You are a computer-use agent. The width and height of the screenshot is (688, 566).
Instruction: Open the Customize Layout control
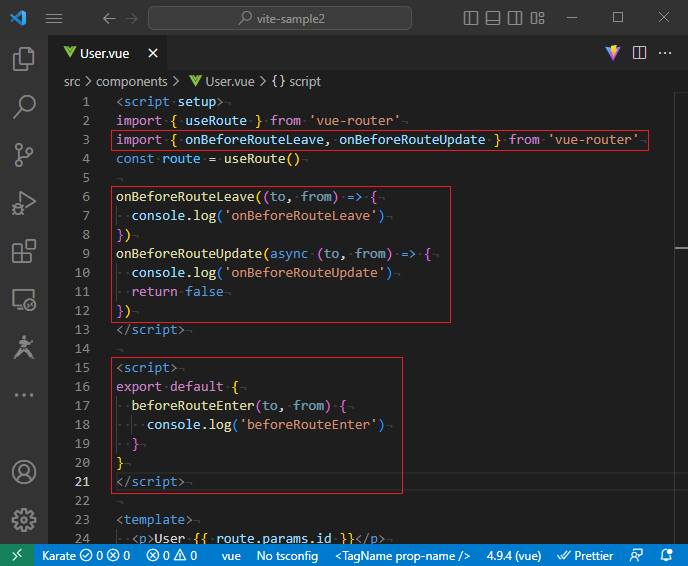537,18
